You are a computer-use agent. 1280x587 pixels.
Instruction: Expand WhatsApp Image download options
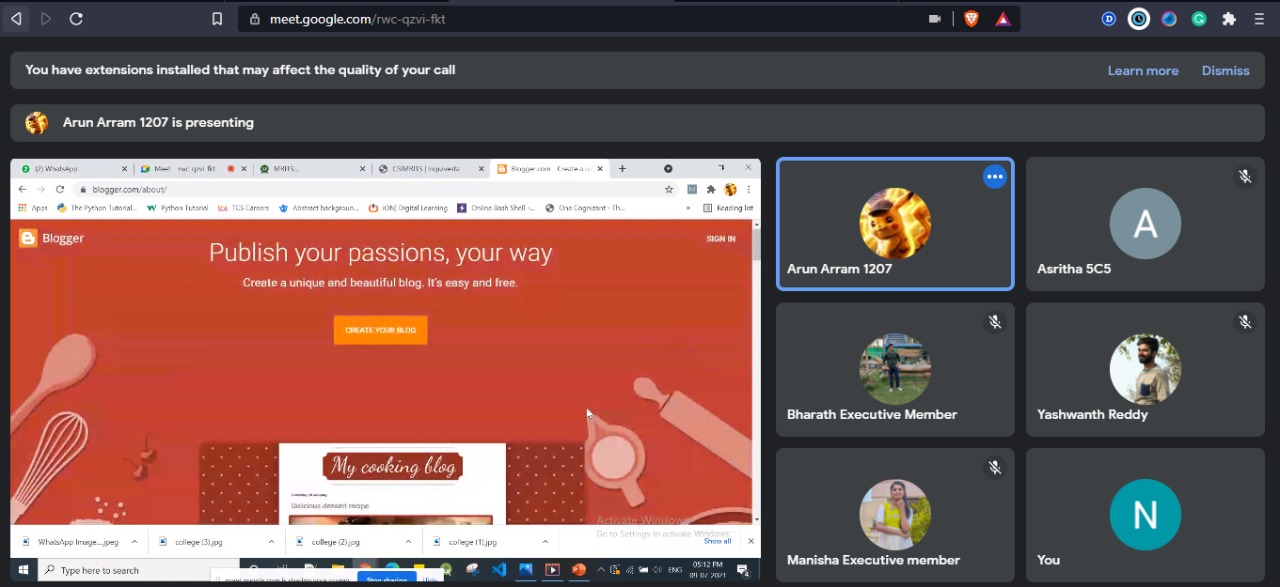pyautogui.click(x=134, y=541)
